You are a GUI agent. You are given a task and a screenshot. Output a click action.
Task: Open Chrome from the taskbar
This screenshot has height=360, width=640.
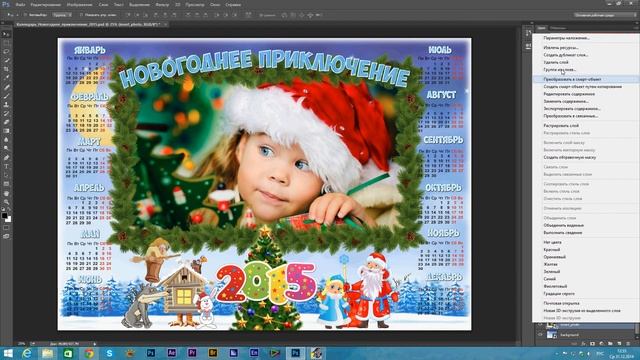pos(89,353)
